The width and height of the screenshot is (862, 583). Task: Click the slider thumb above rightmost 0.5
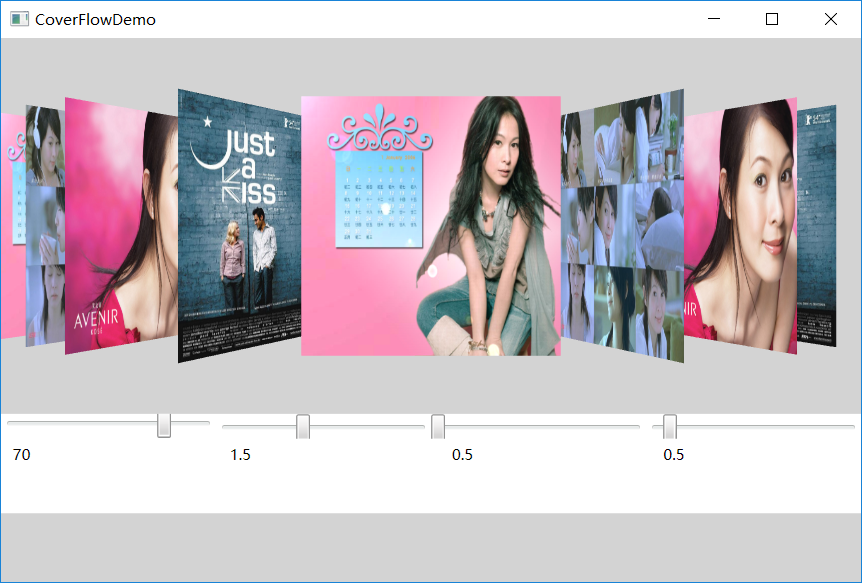pyautogui.click(x=670, y=426)
